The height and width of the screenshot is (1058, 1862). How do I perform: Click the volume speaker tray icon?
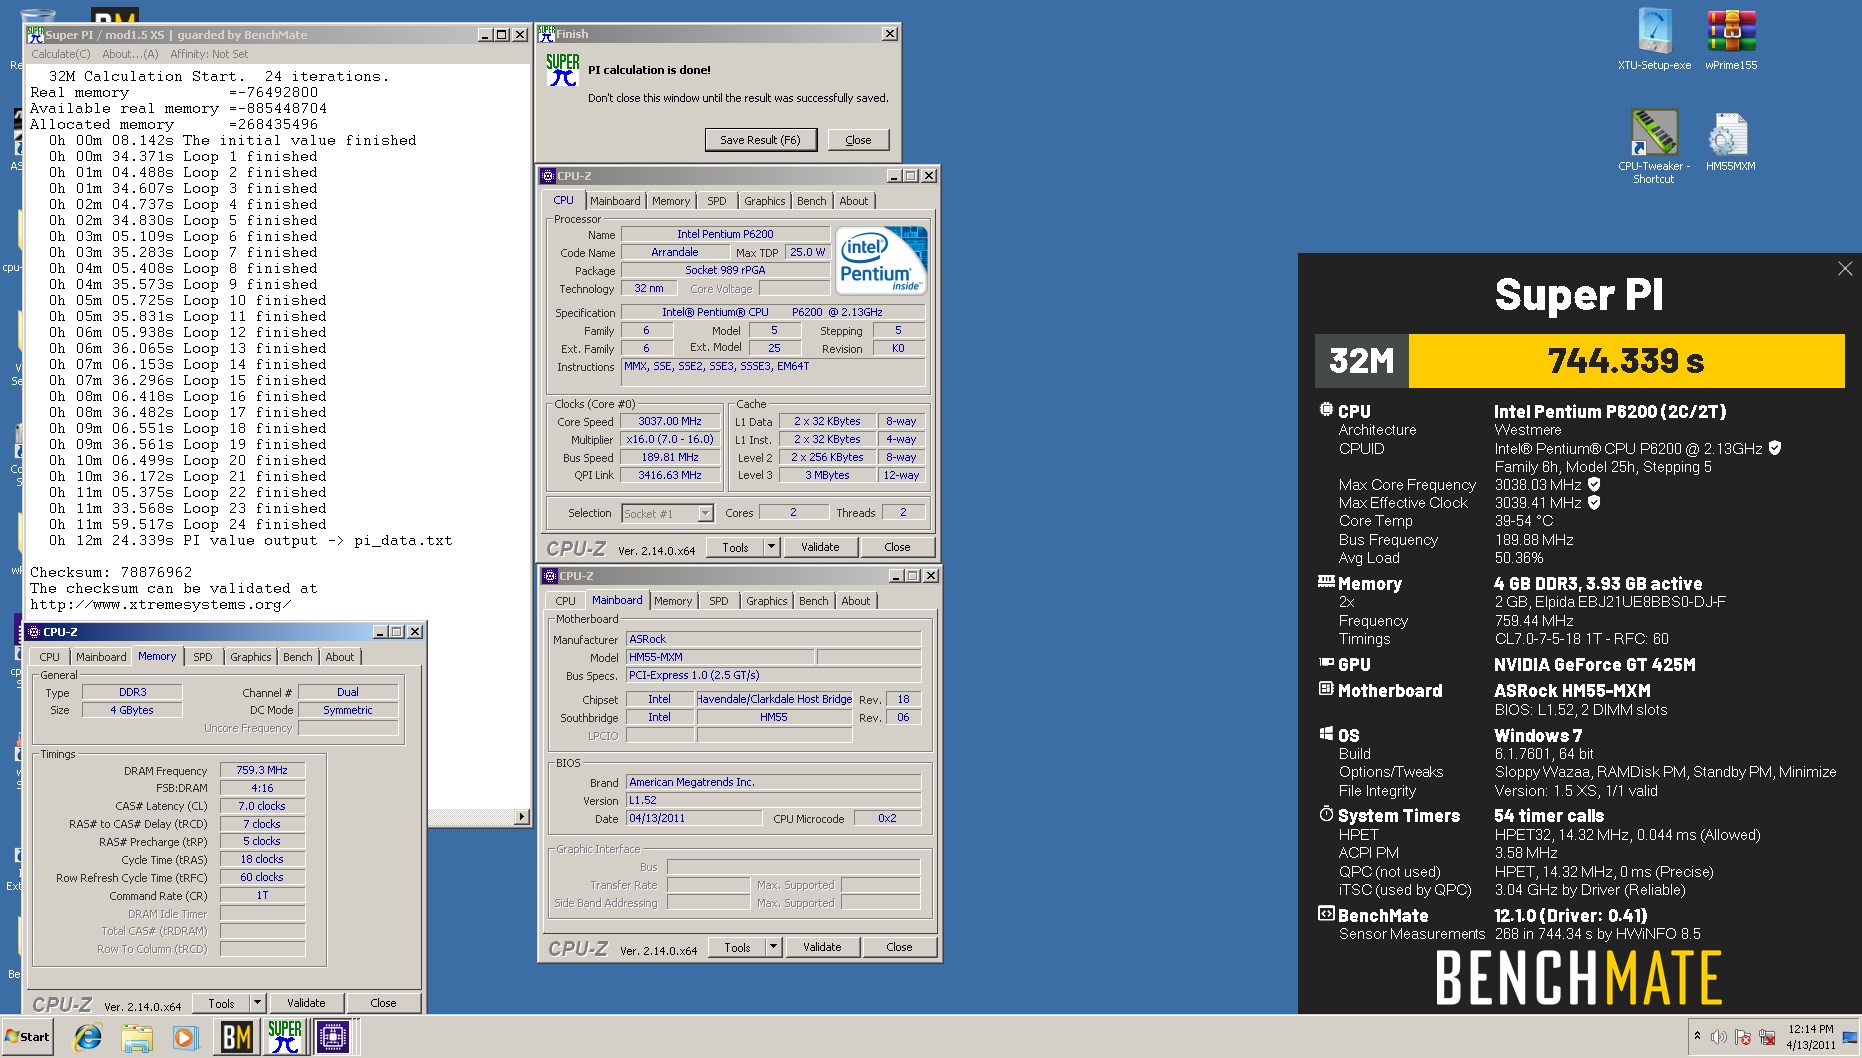[1719, 1037]
